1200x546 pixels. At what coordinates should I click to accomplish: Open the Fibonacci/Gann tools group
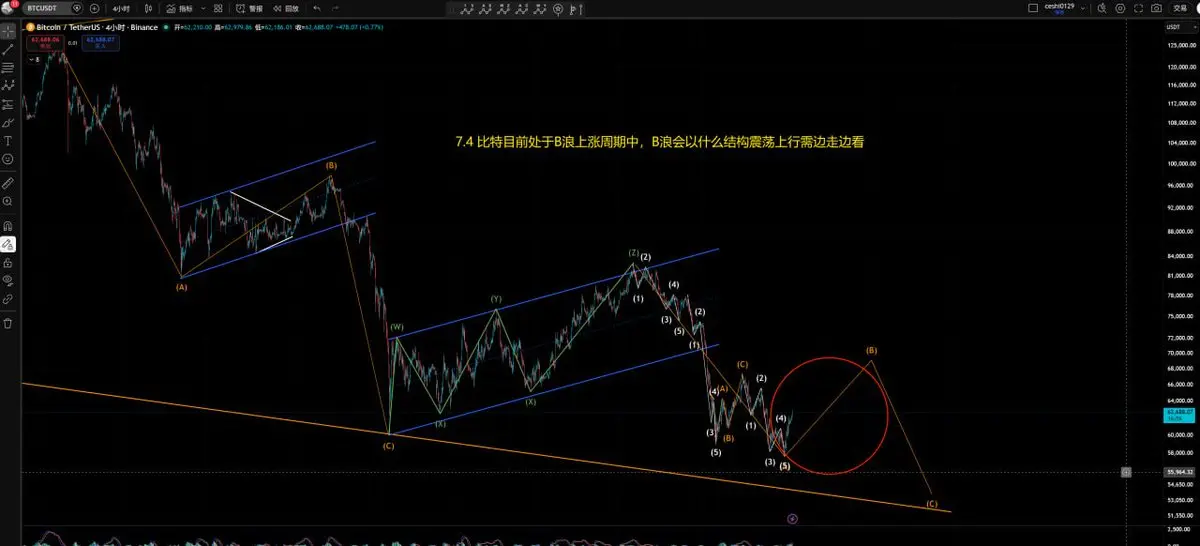coord(8,68)
